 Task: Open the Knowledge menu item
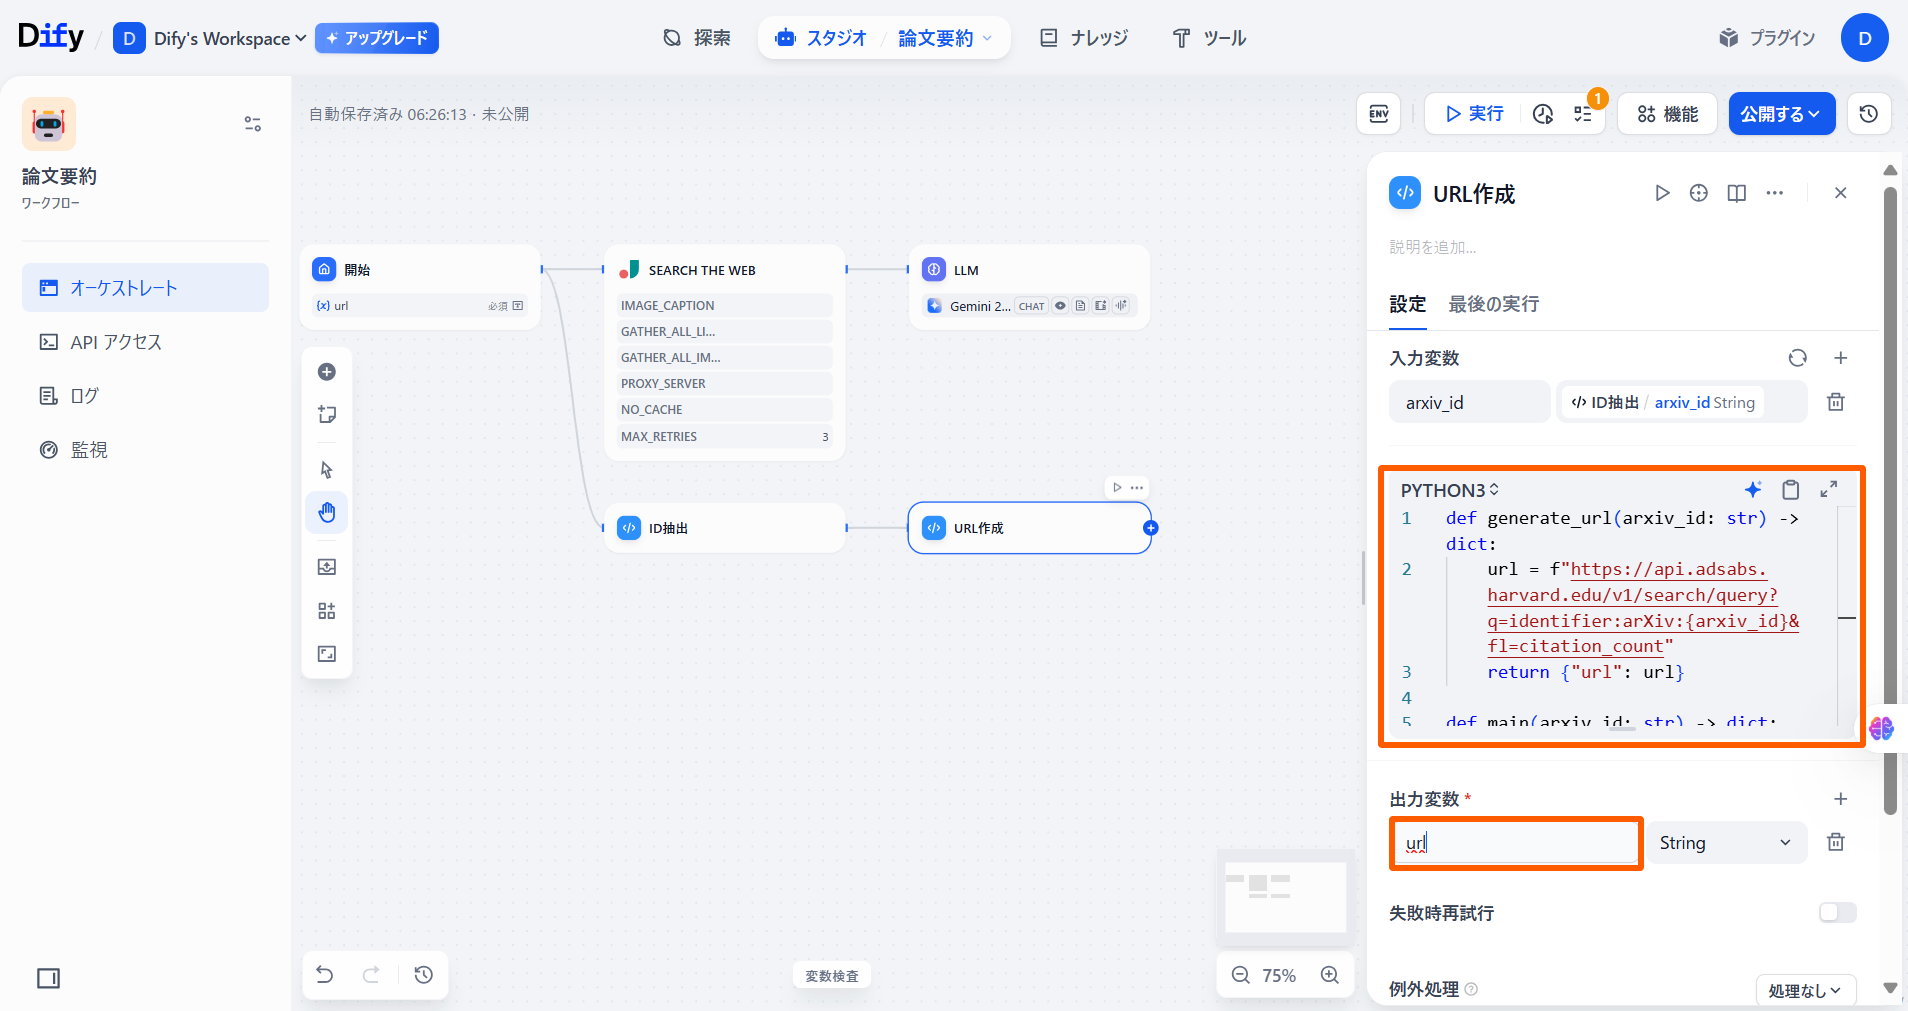click(x=1084, y=38)
